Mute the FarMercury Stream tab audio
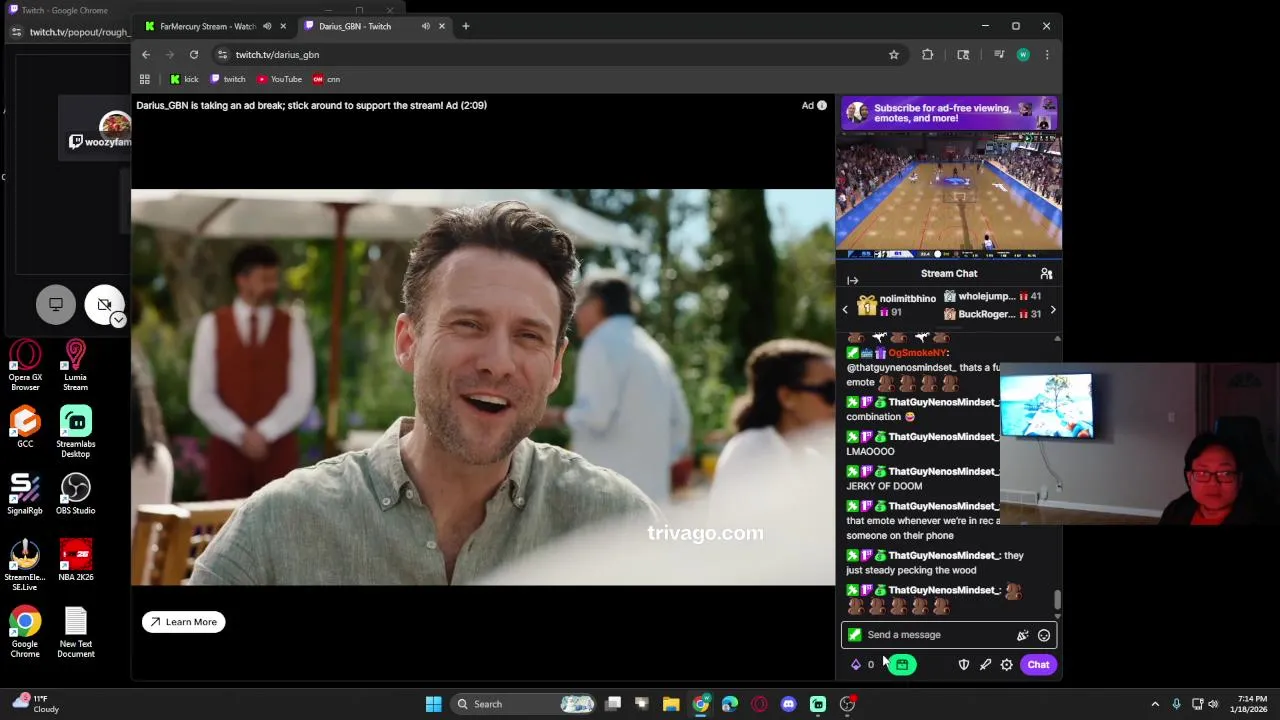Screen dimensions: 1280x720 (x=267, y=26)
